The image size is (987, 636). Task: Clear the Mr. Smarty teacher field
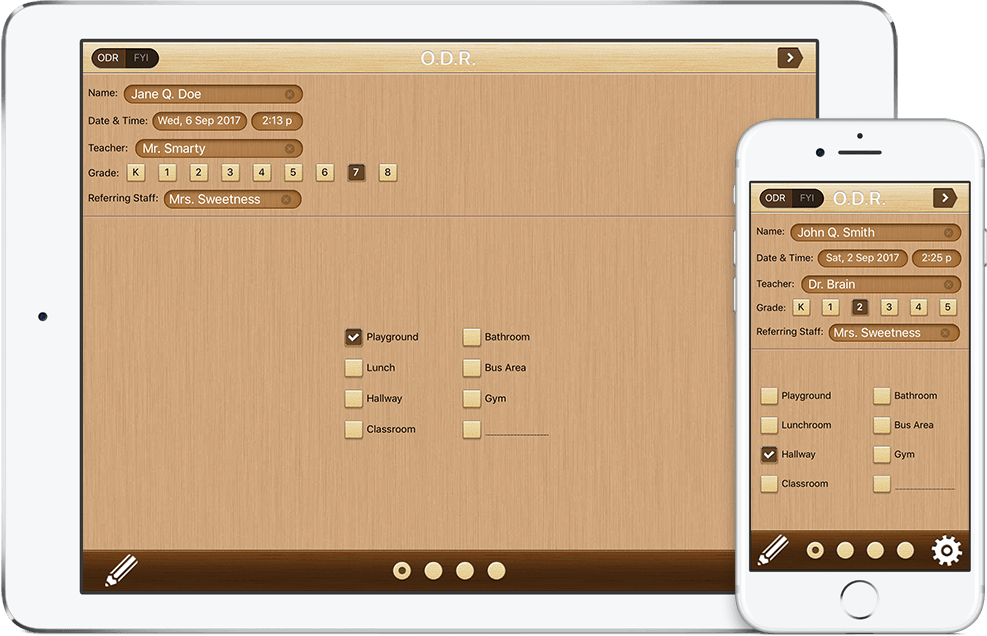290,149
